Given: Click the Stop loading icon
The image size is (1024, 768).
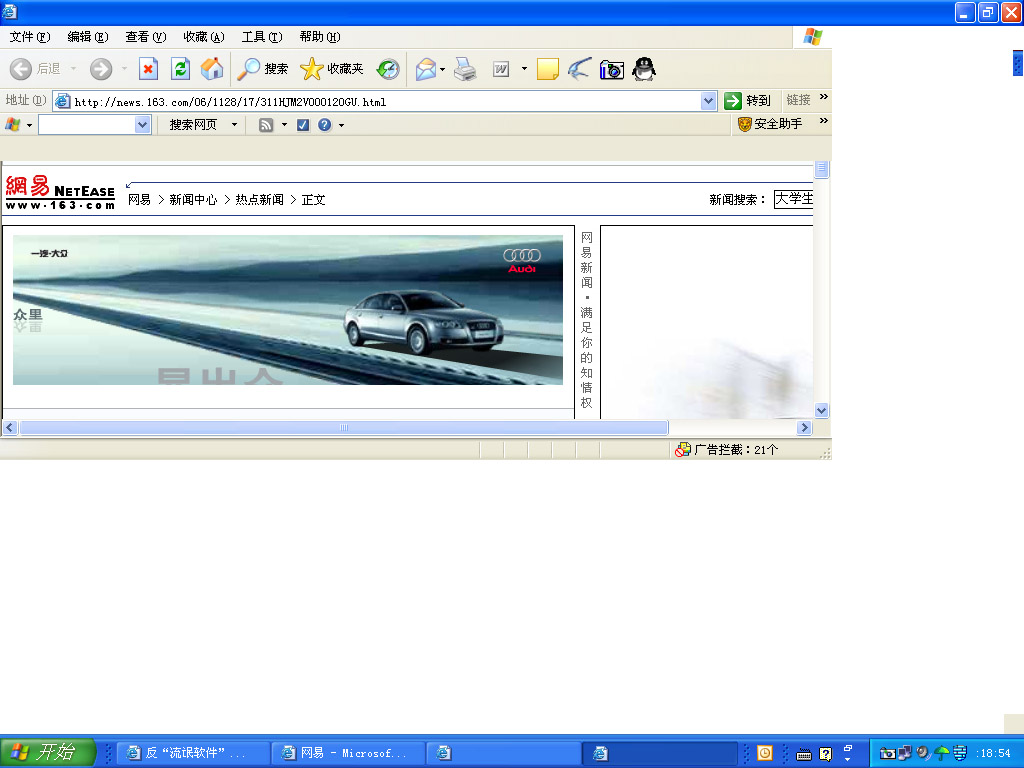Looking at the screenshot, I should click(148, 69).
